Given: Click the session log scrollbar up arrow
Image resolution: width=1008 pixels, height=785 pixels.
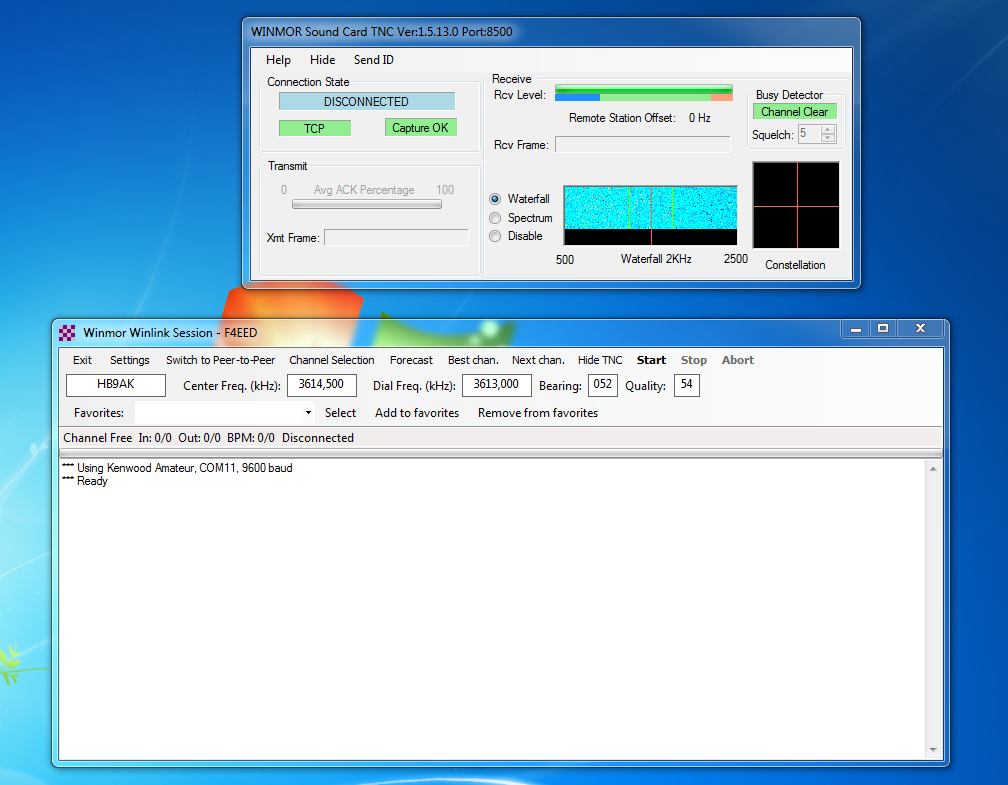Looking at the screenshot, I should 933,469.
